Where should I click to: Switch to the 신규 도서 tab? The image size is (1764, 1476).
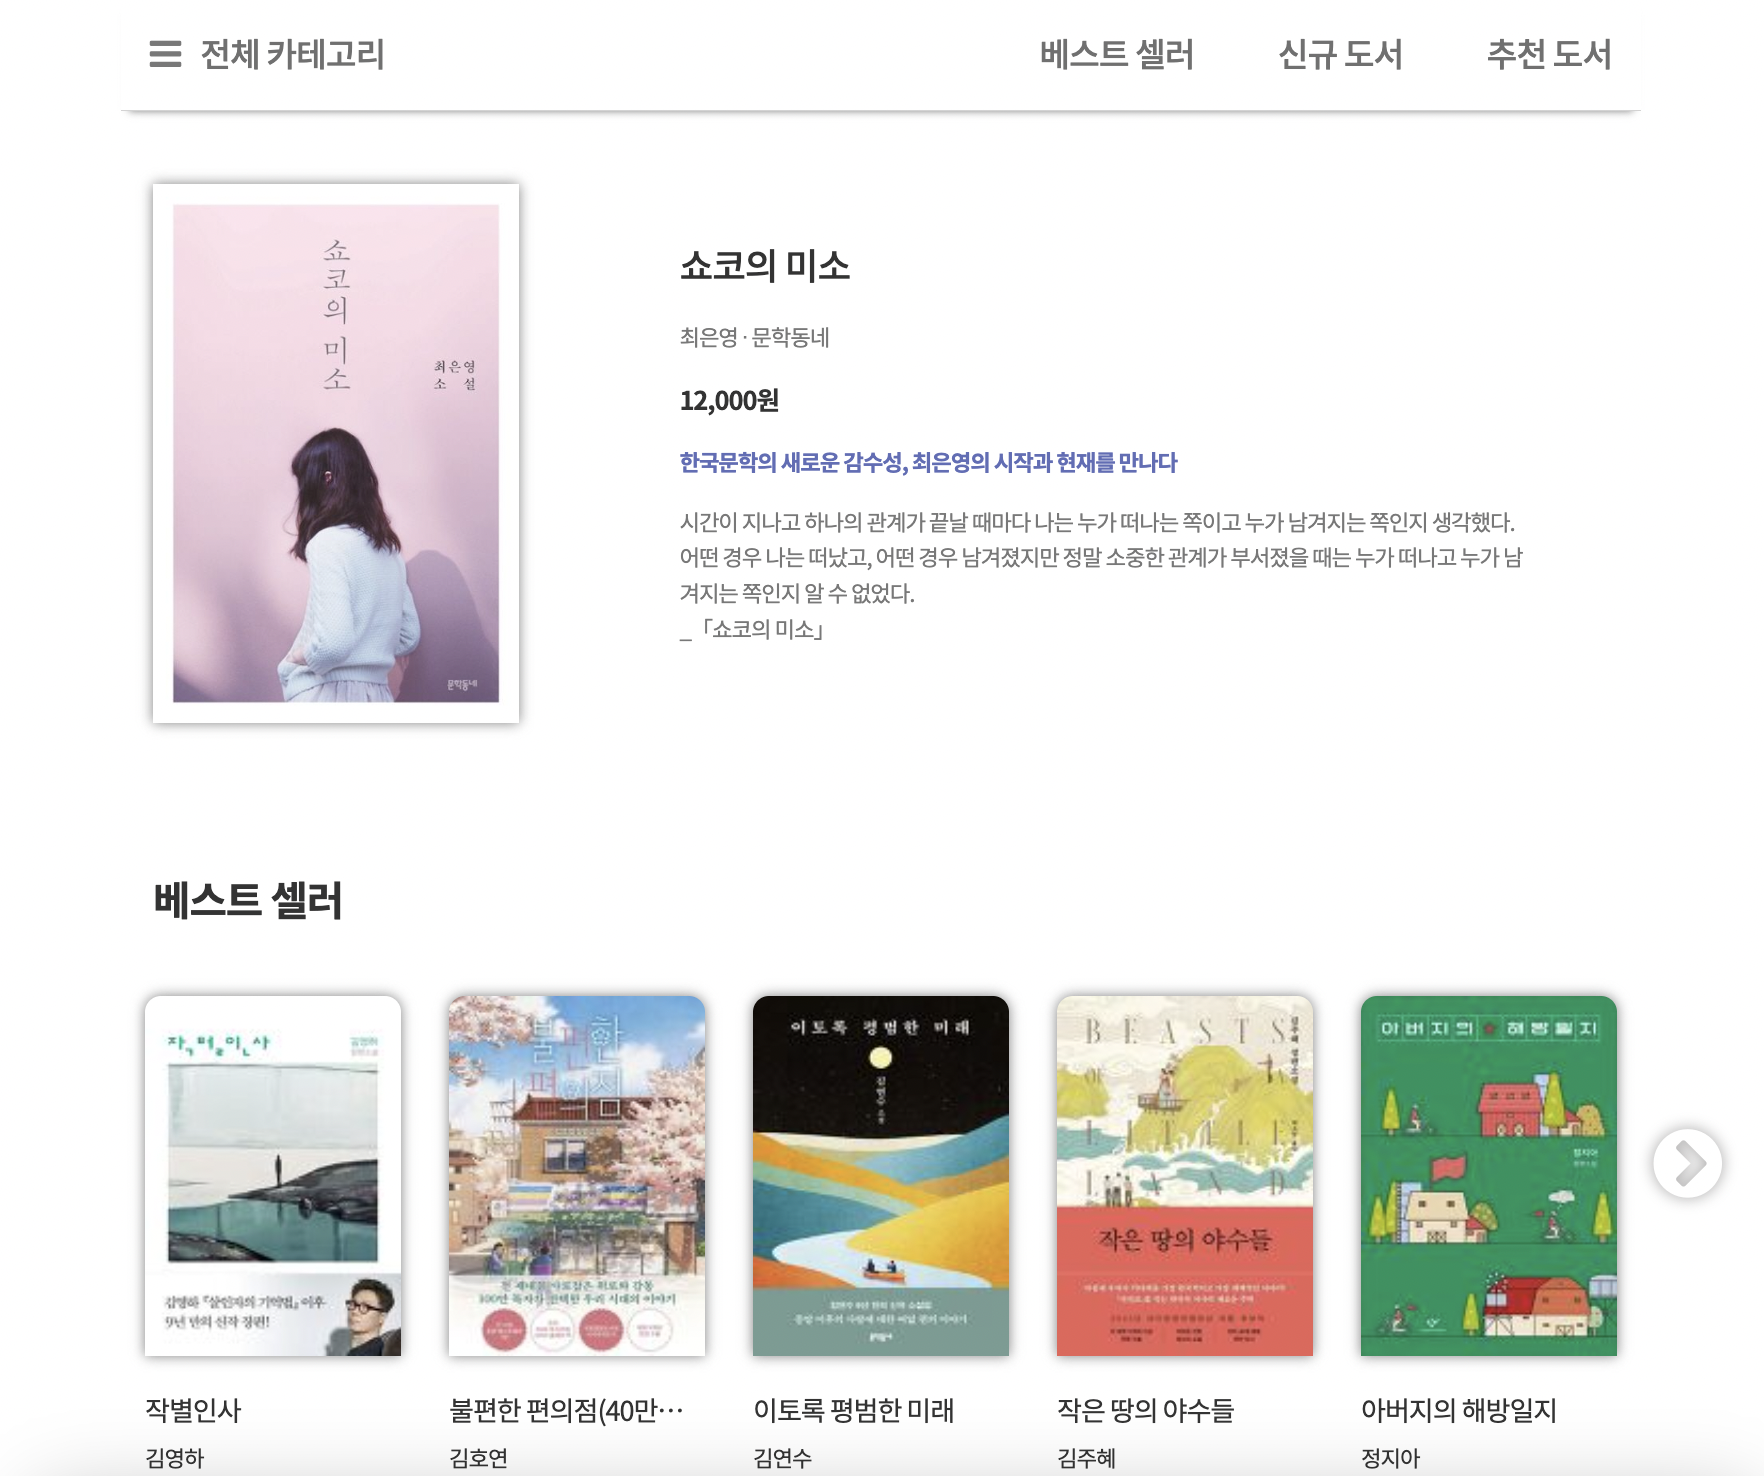tap(1340, 54)
